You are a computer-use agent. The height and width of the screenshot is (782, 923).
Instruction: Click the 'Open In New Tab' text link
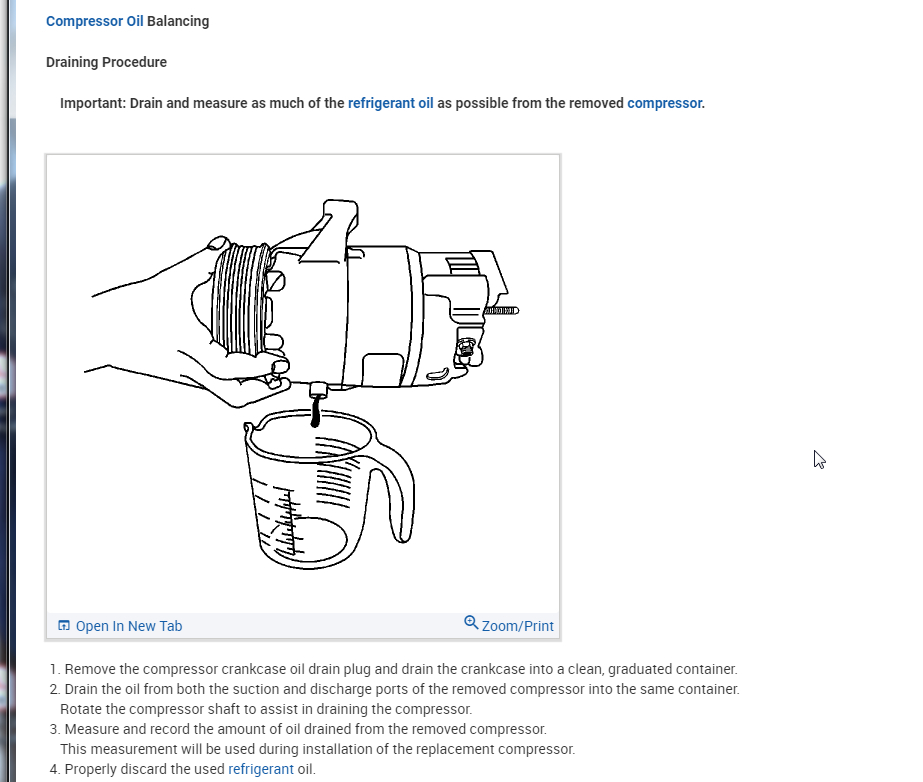tap(129, 626)
